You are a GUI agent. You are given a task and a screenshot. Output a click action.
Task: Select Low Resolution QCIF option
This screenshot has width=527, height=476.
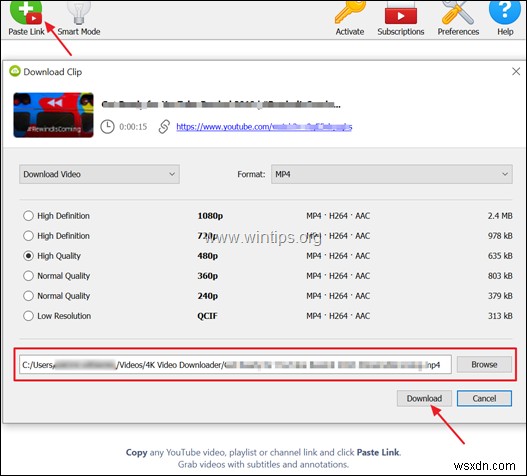[28, 316]
